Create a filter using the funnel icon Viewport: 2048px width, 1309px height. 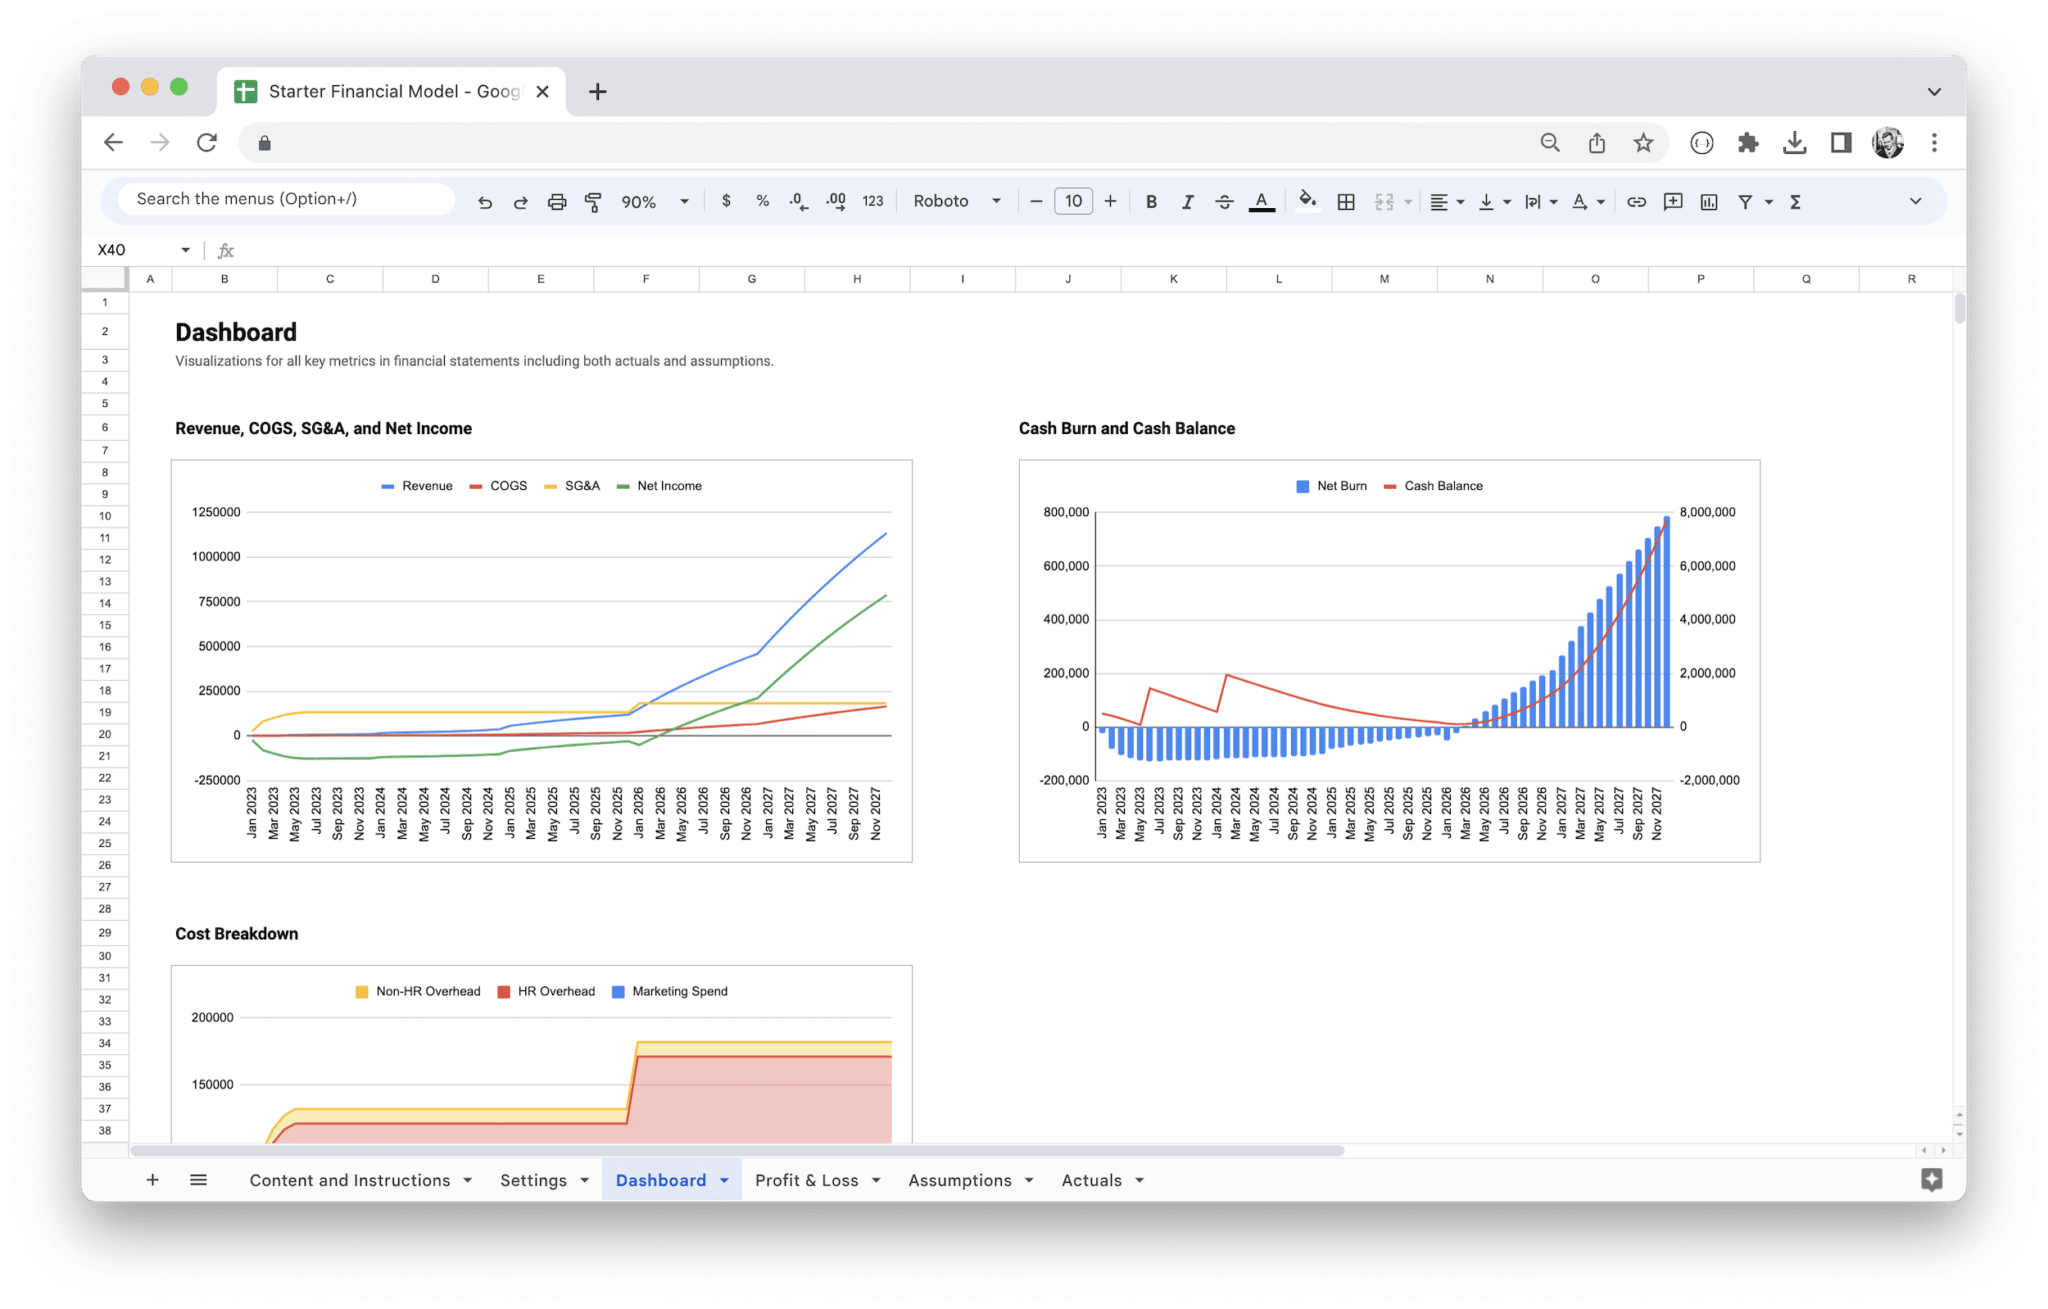tap(1746, 201)
